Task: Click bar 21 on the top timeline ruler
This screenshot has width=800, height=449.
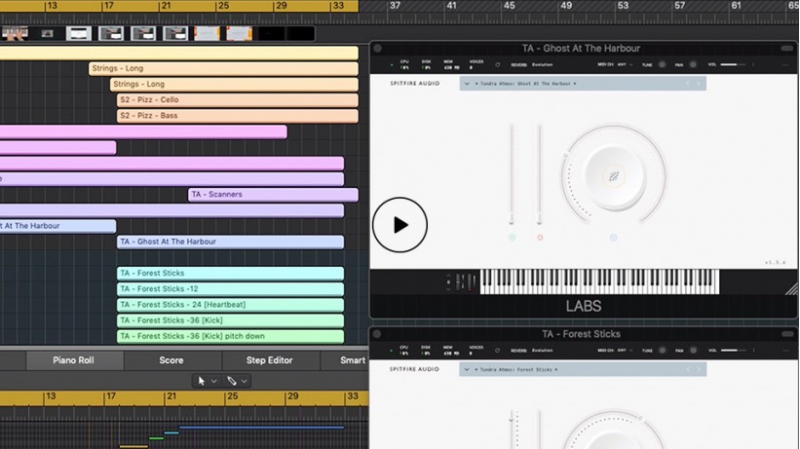Action: [x=165, y=6]
